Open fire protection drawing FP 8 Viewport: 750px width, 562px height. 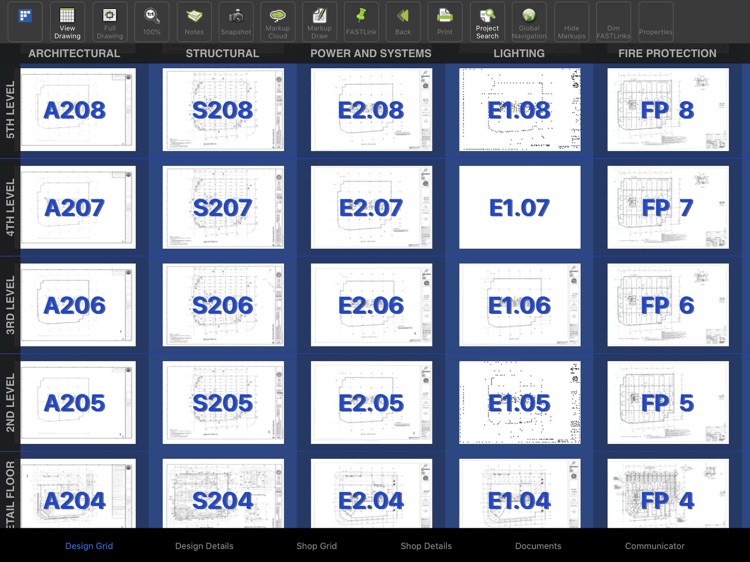(668, 110)
